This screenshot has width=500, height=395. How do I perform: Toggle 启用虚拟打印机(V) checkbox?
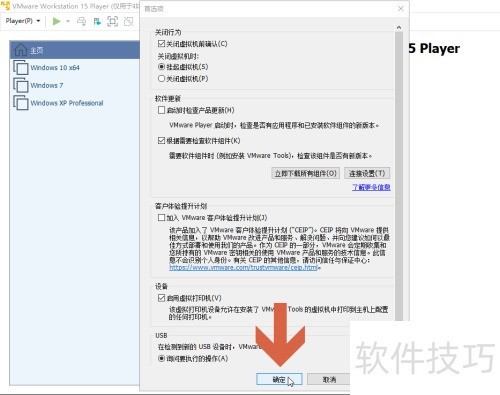(161, 298)
